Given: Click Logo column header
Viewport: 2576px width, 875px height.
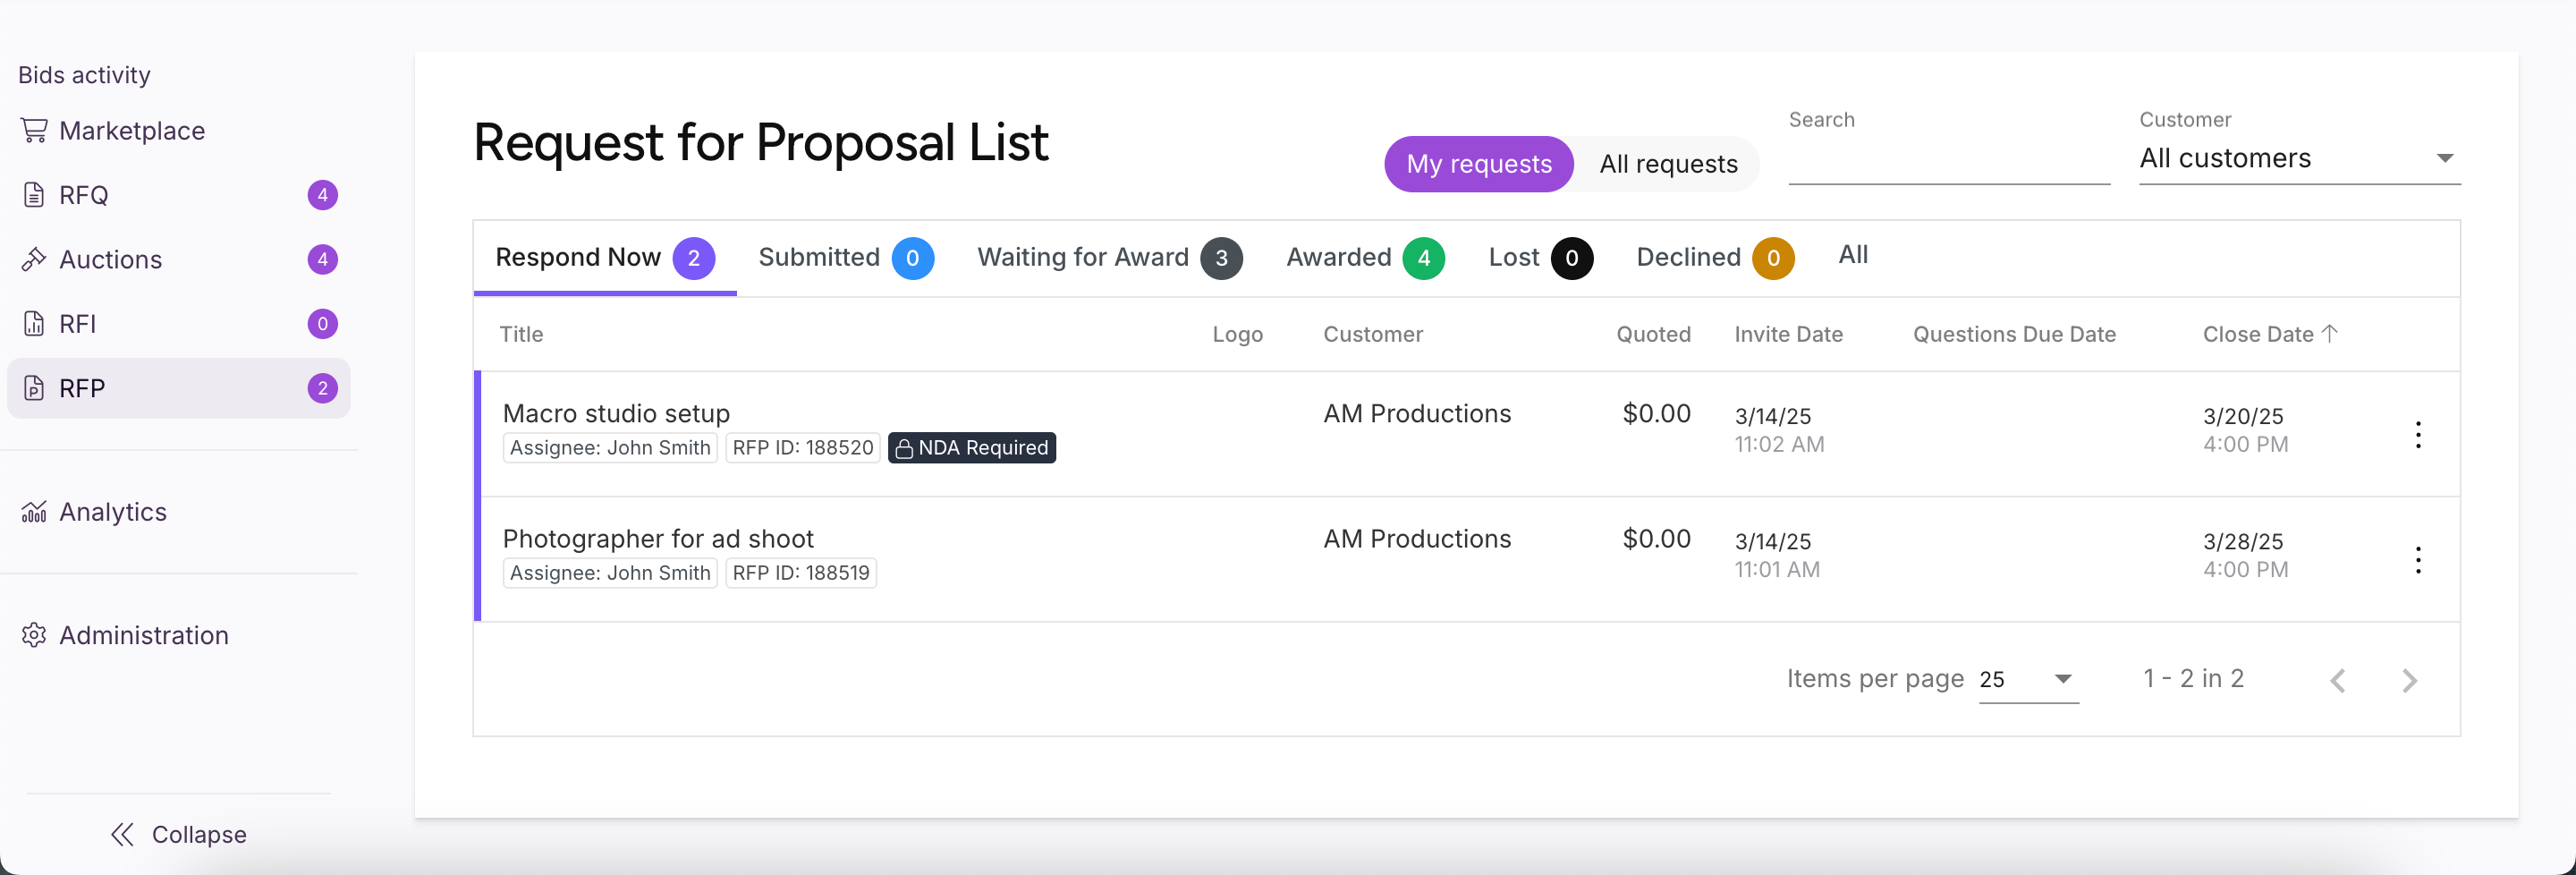Looking at the screenshot, I should (1237, 334).
